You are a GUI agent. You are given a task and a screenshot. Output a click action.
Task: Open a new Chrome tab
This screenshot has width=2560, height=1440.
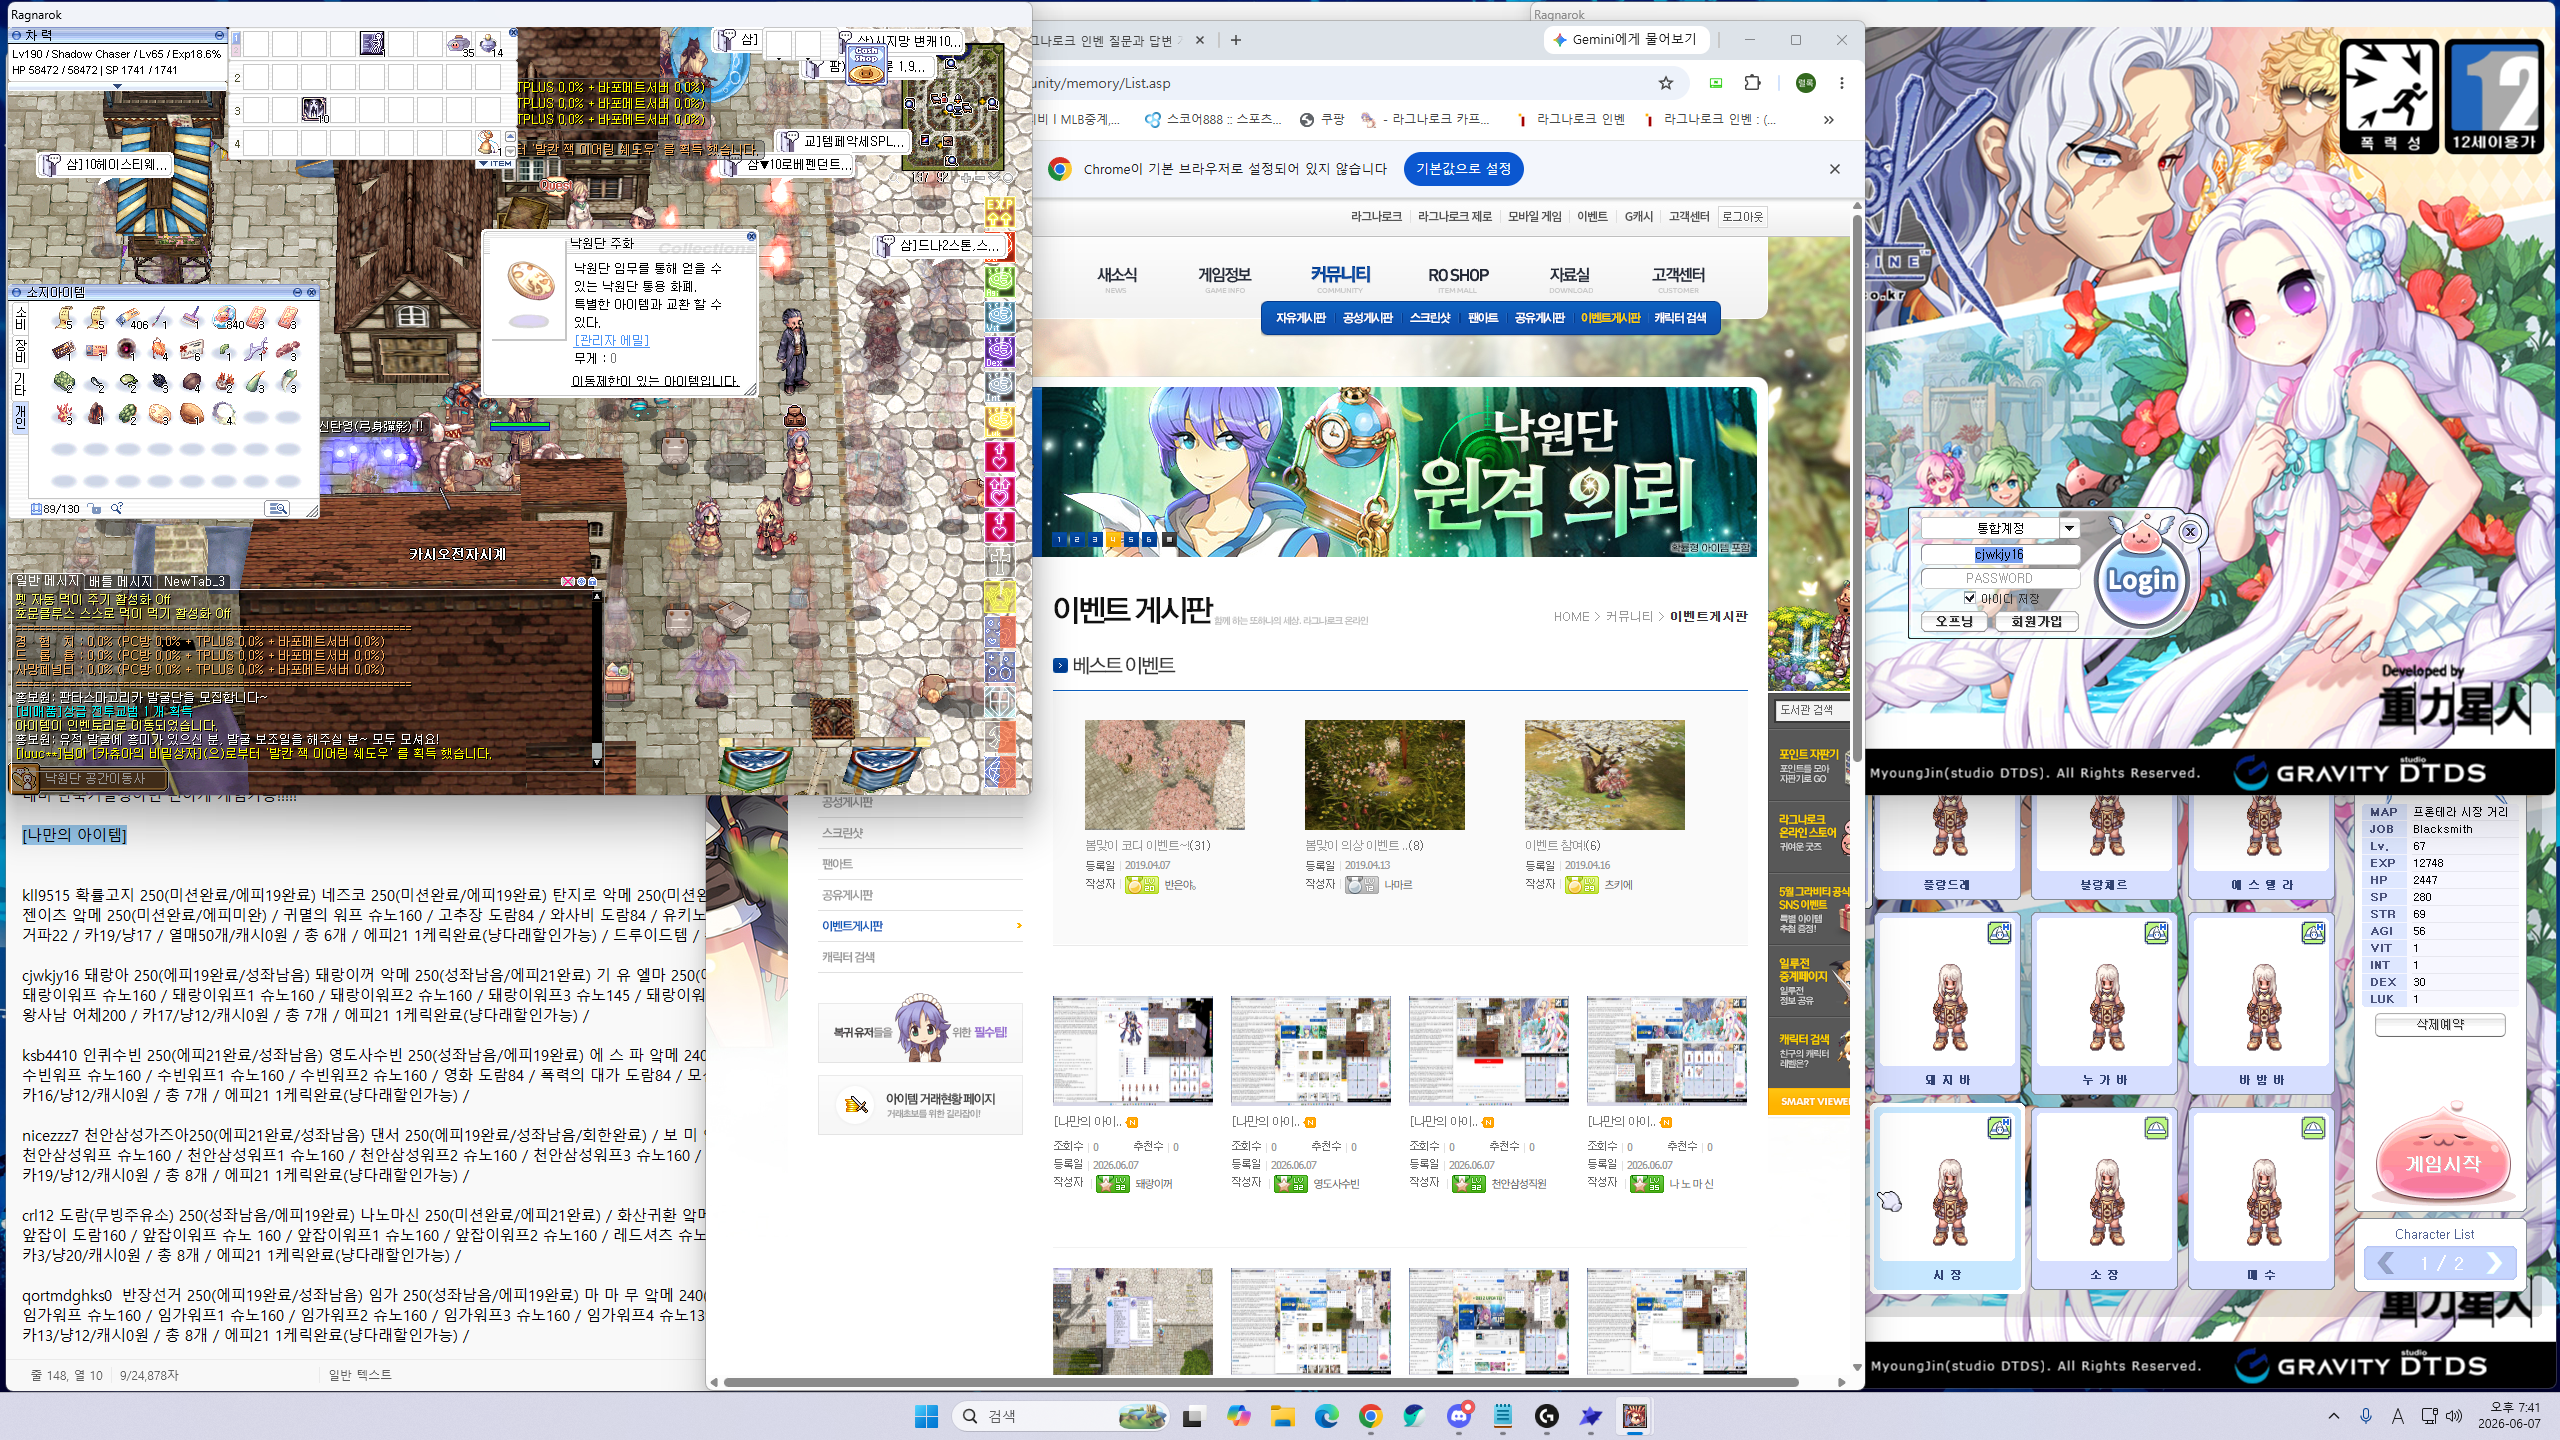click(1236, 40)
